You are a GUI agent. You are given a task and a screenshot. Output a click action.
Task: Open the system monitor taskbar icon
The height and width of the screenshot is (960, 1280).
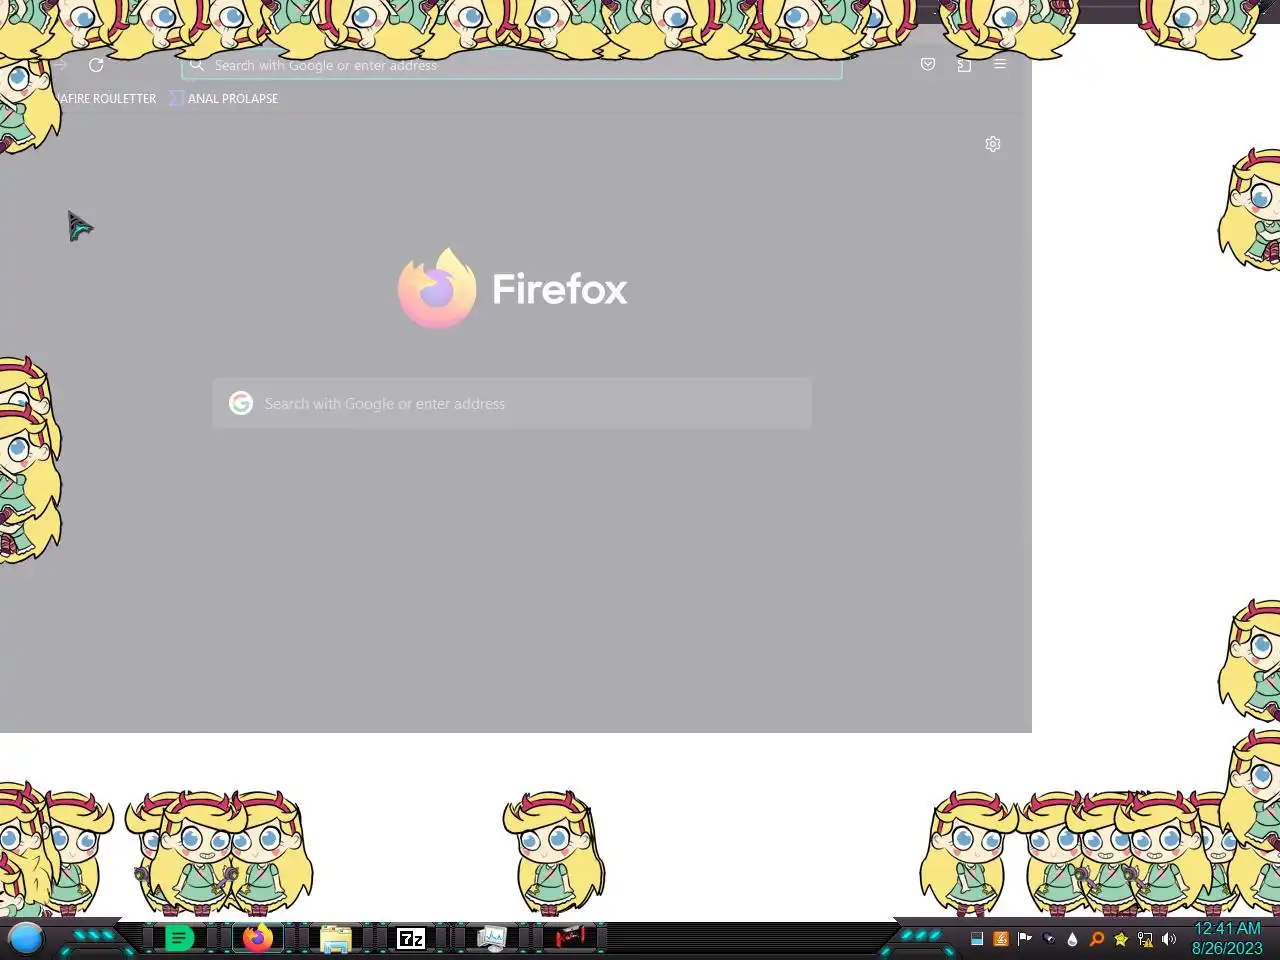pos(491,938)
